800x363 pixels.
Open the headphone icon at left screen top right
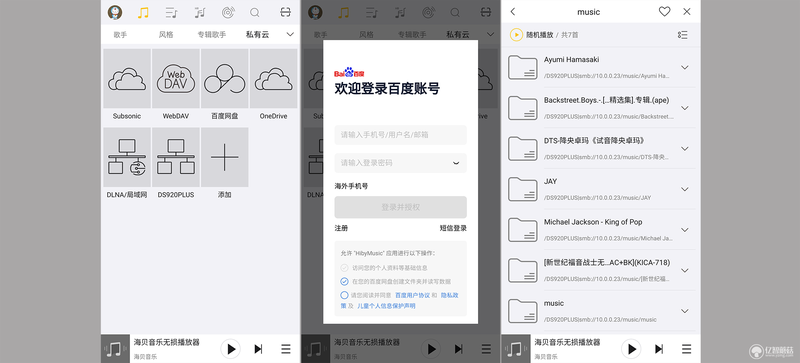point(286,13)
